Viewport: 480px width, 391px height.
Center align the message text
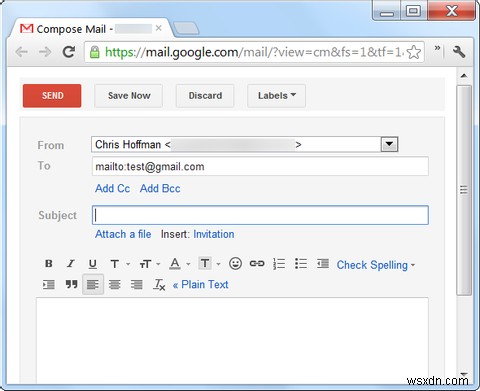(x=115, y=284)
